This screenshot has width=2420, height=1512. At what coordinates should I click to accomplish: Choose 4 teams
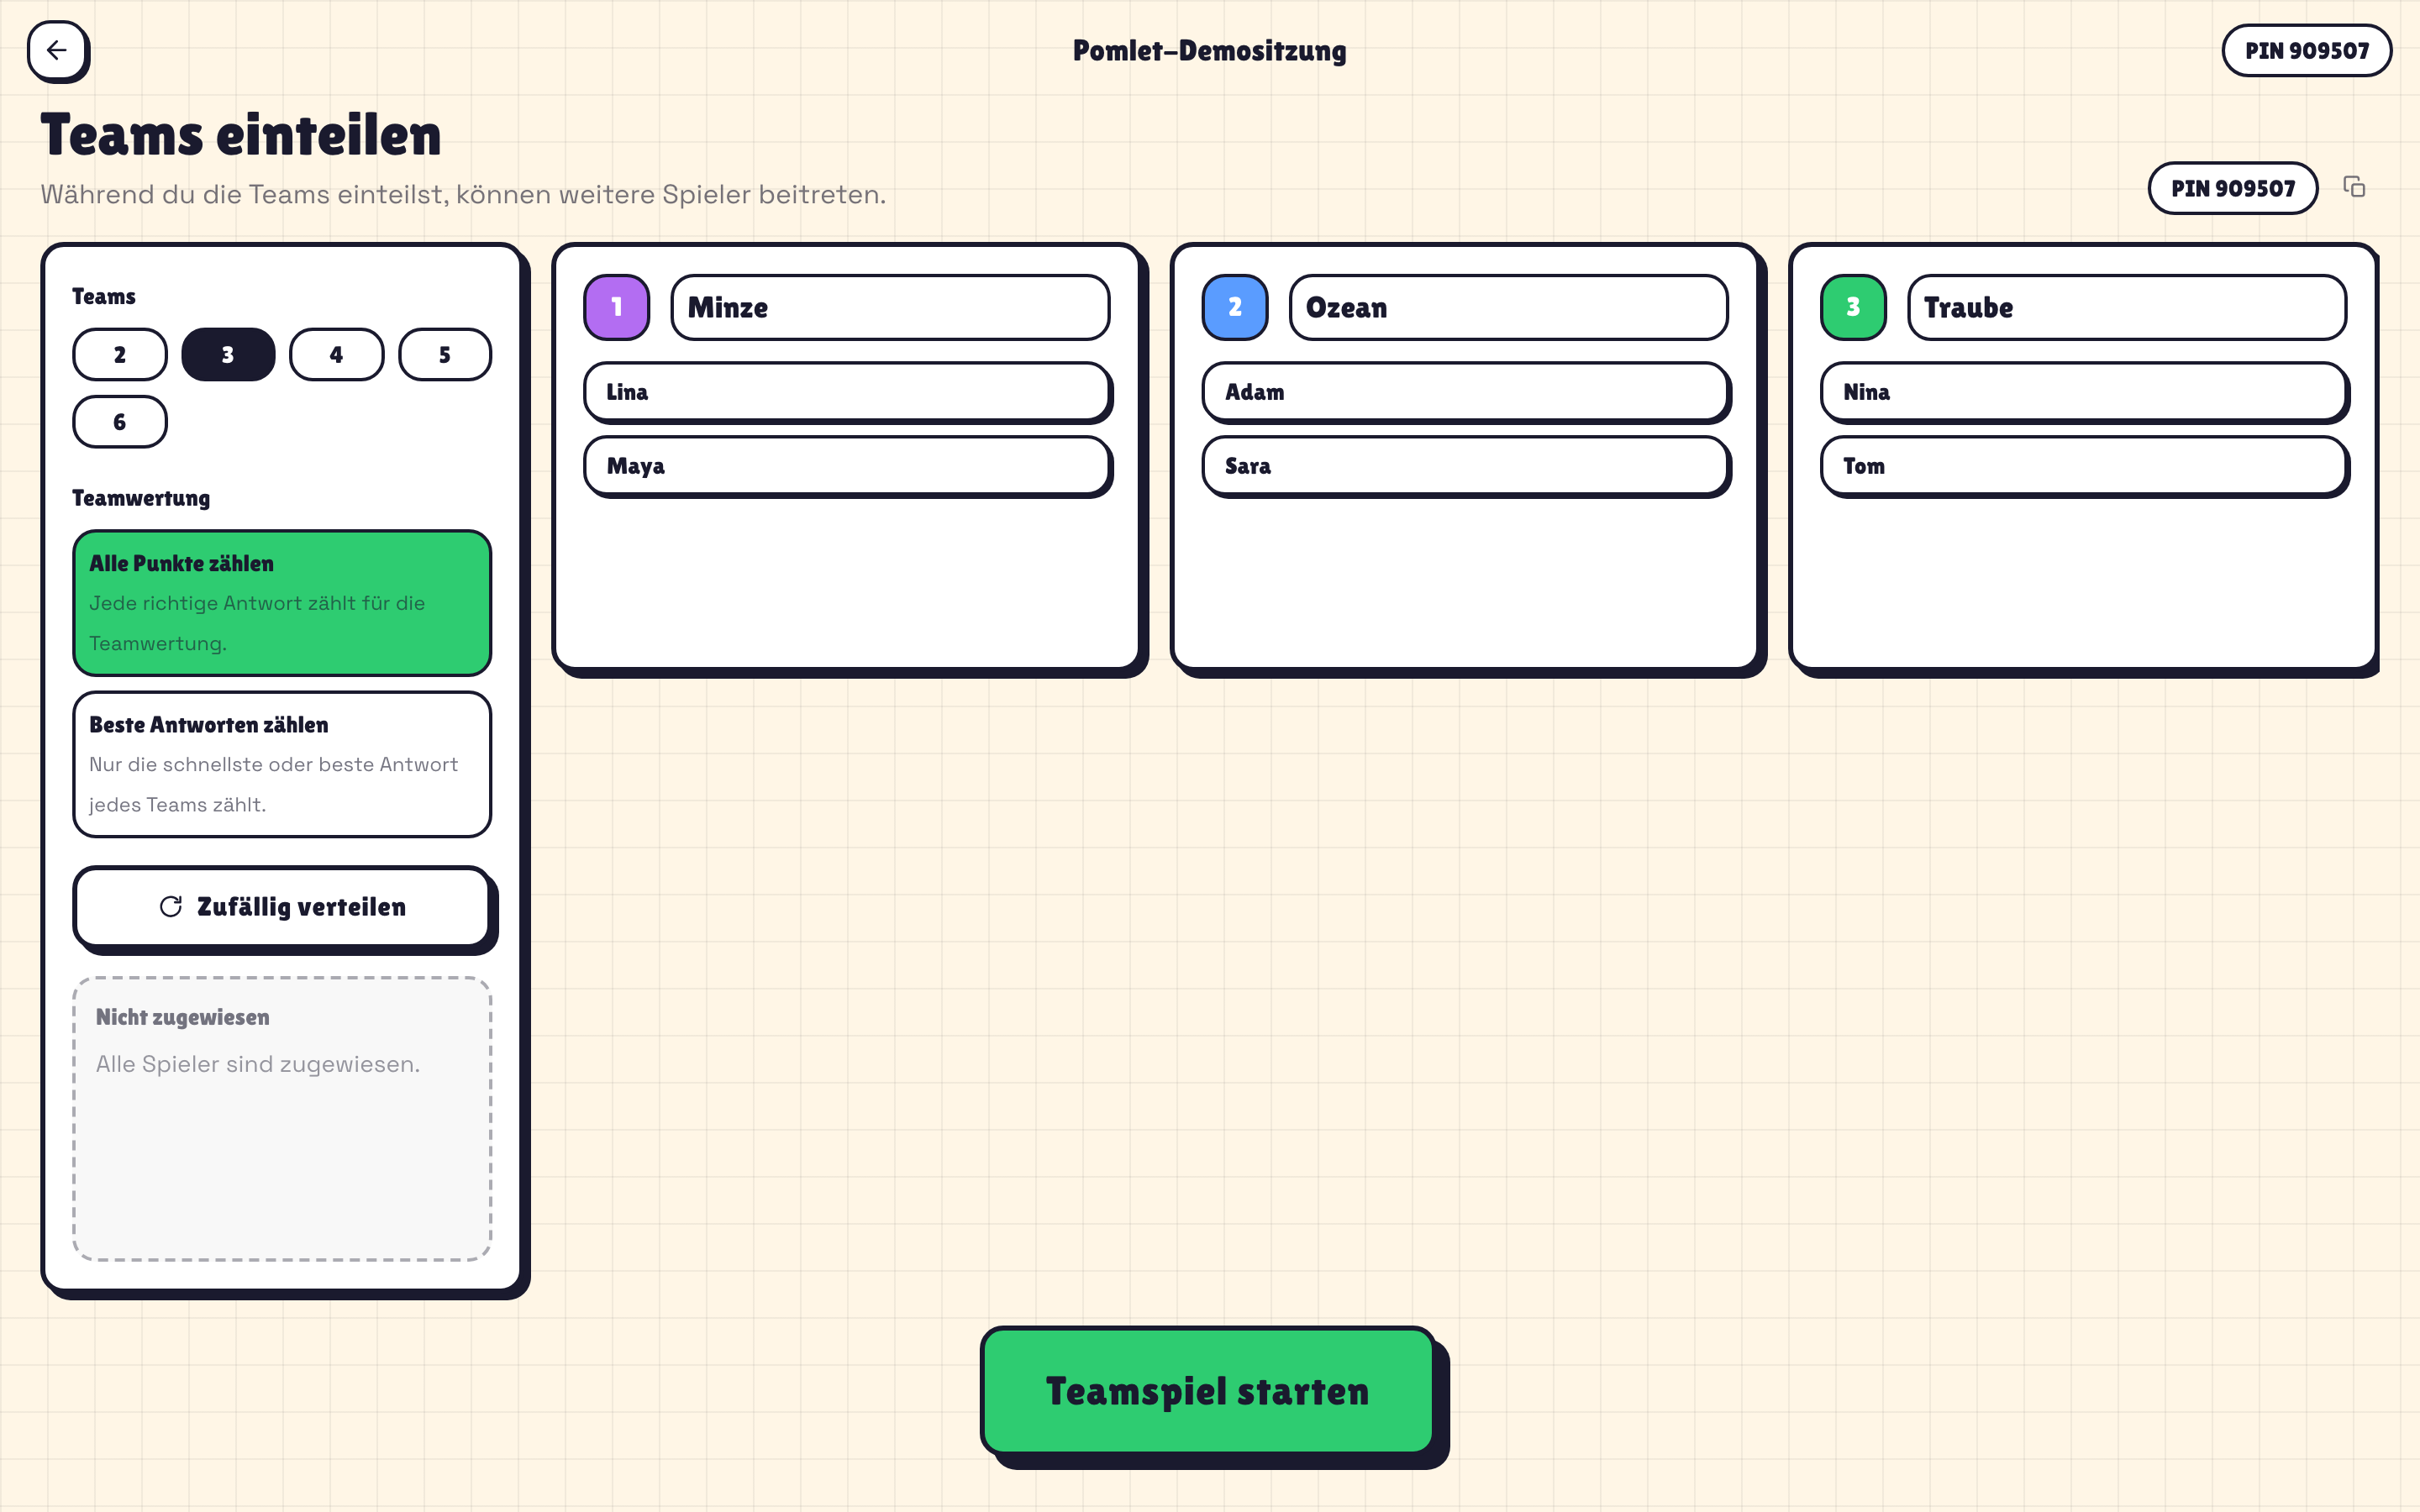click(336, 354)
